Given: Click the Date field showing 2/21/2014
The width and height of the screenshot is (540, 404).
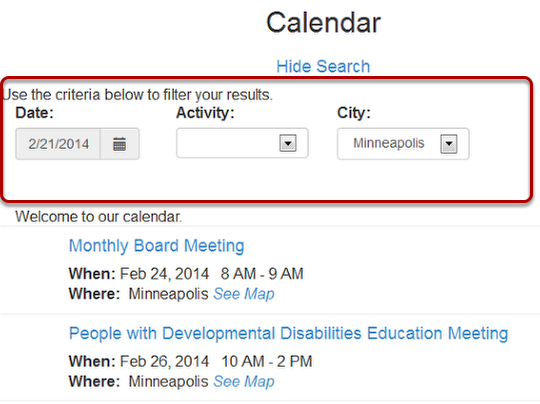Looking at the screenshot, I should [x=58, y=144].
